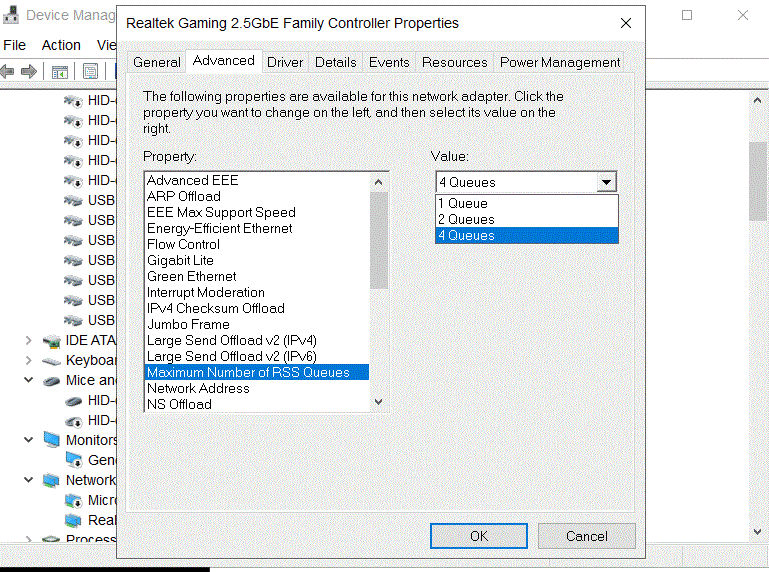Choose '1 Queue' from the dropdown list

[x=527, y=203]
